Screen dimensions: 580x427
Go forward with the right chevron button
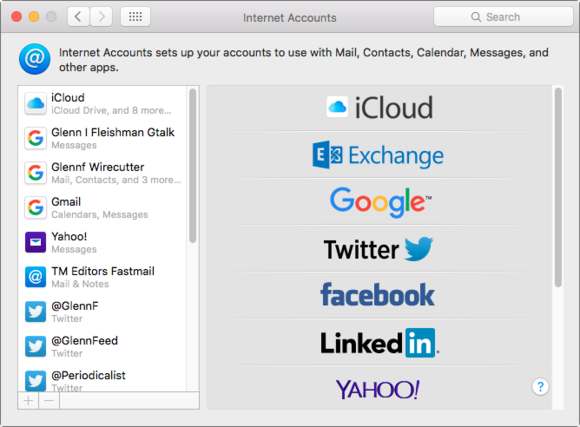tap(101, 17)
